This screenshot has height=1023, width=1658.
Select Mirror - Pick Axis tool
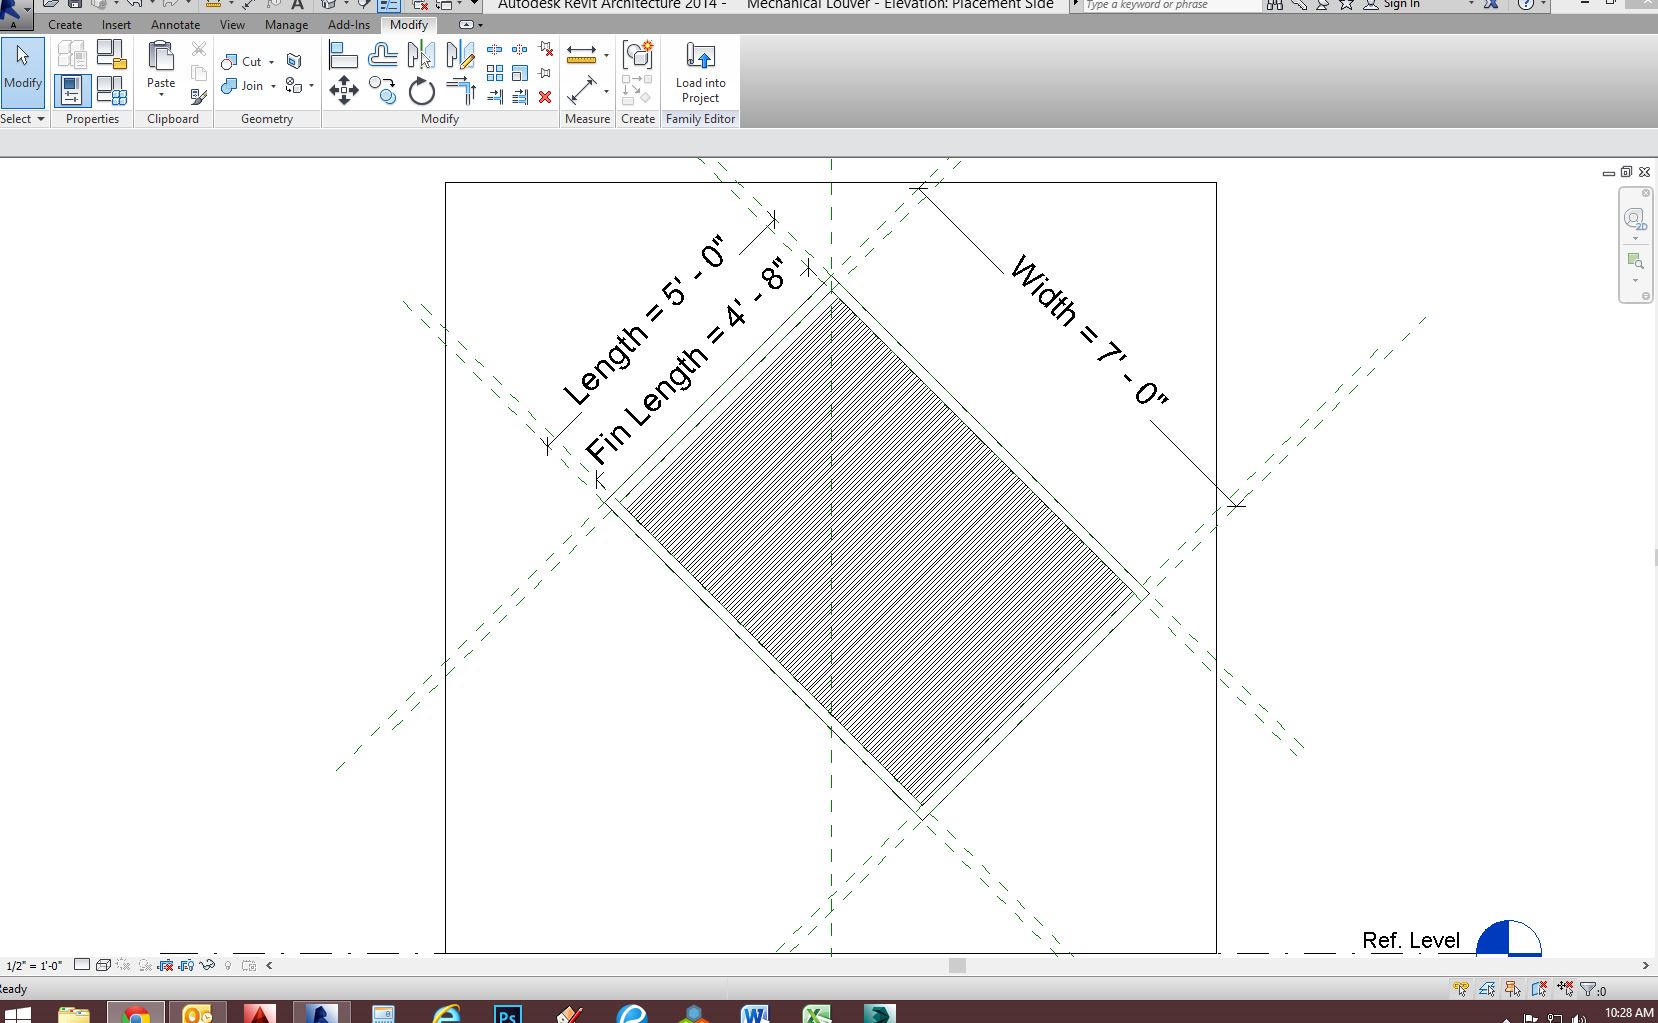[x=421, y=55]
